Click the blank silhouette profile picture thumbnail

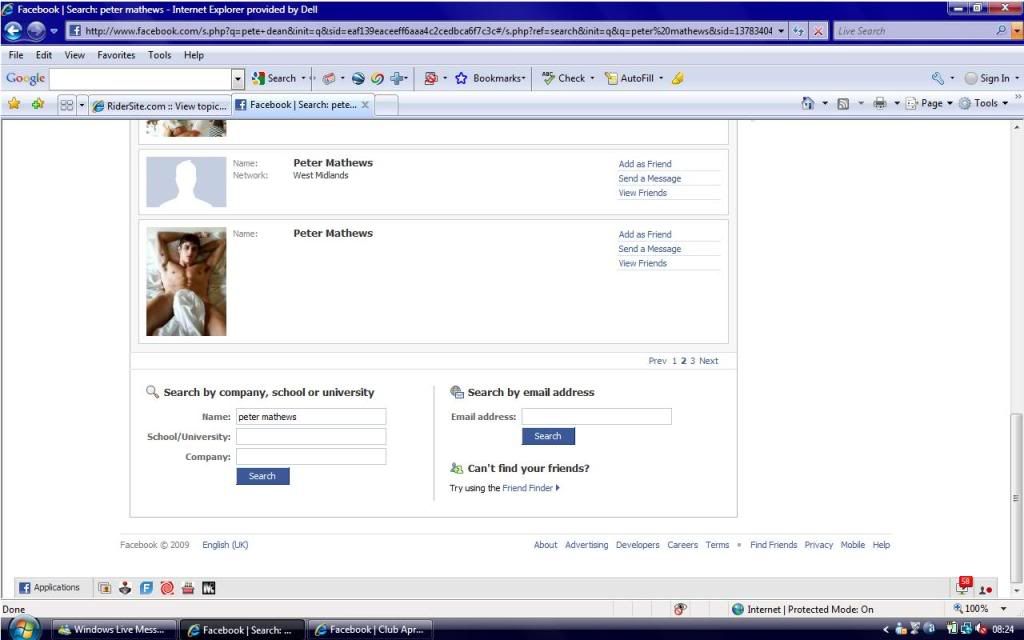click(186, 182)
